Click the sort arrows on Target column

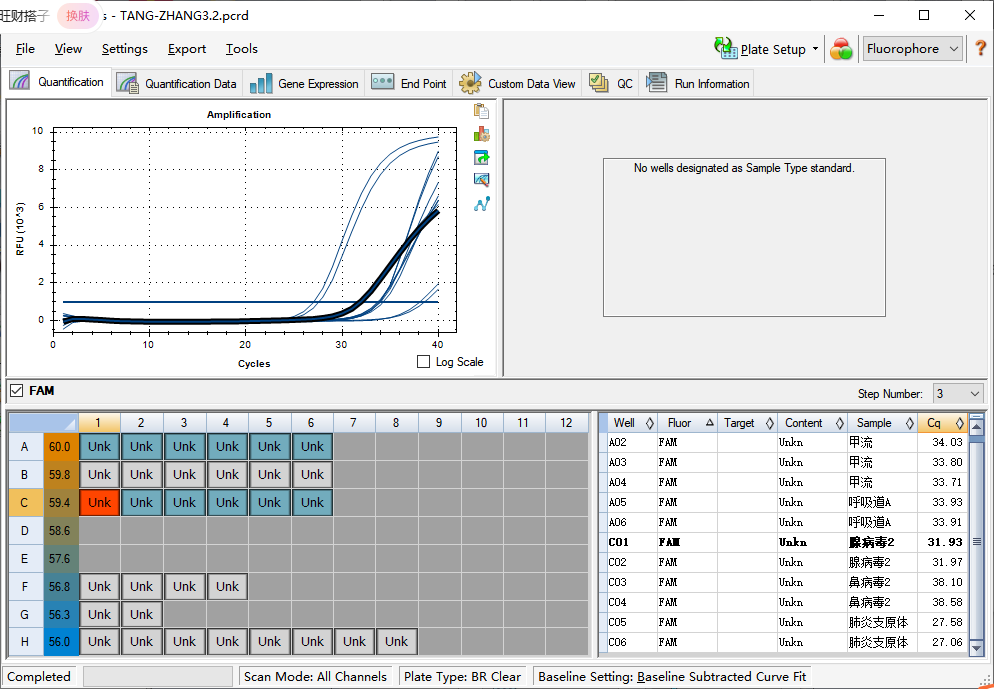[770, 423]
